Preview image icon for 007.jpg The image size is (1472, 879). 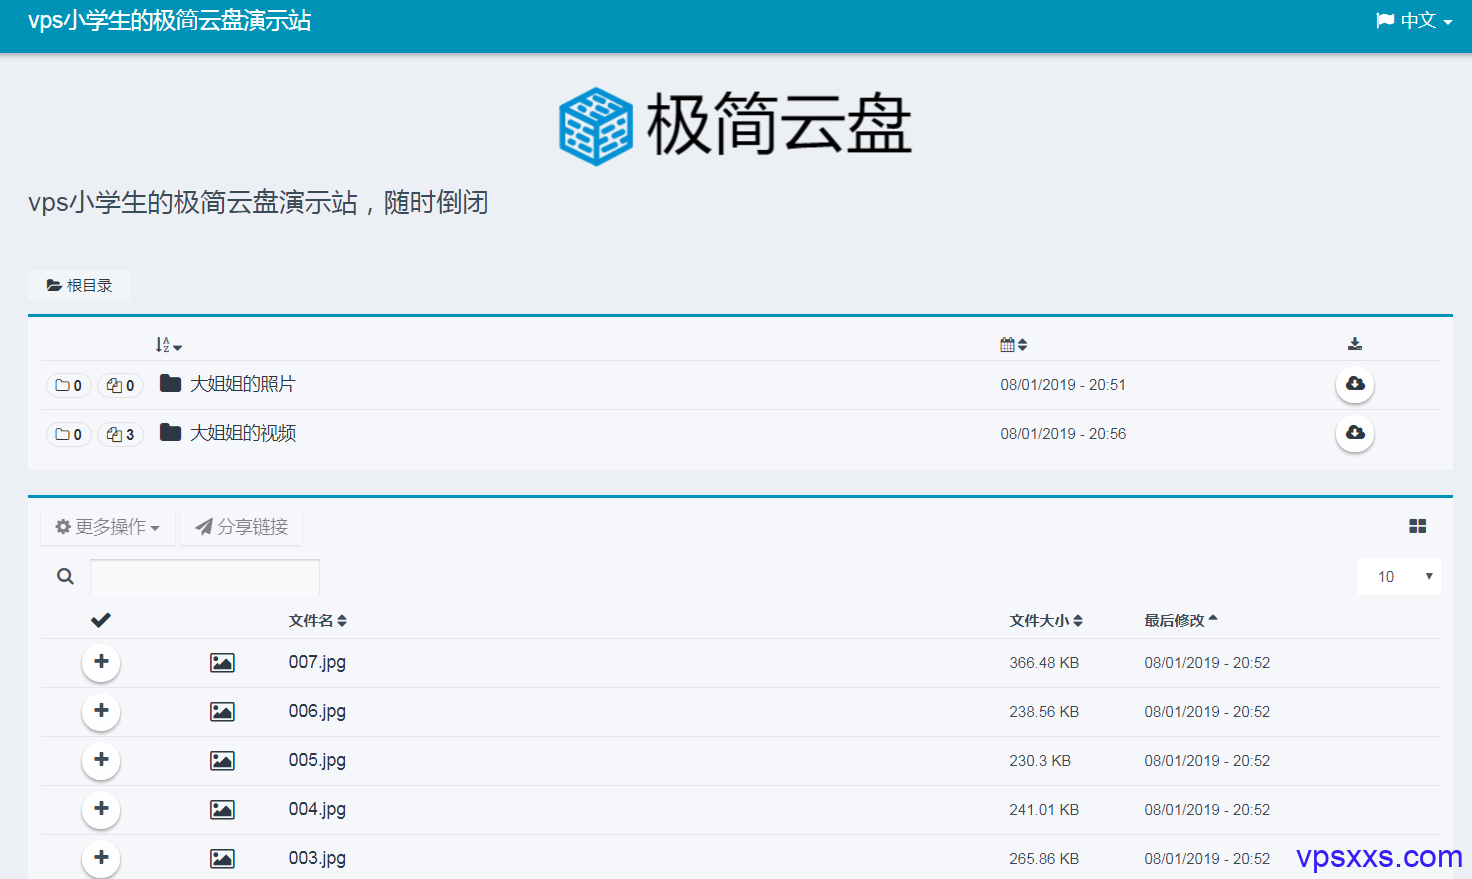tap(222, 663)
